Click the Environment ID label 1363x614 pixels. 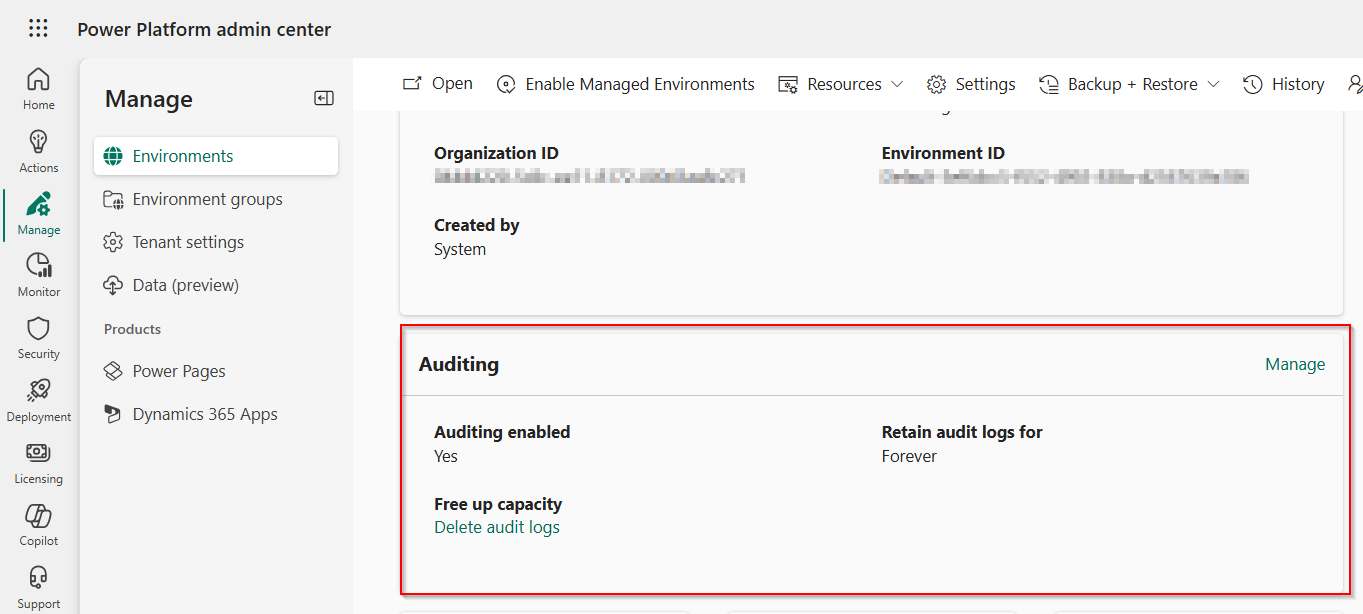(943, 153)
